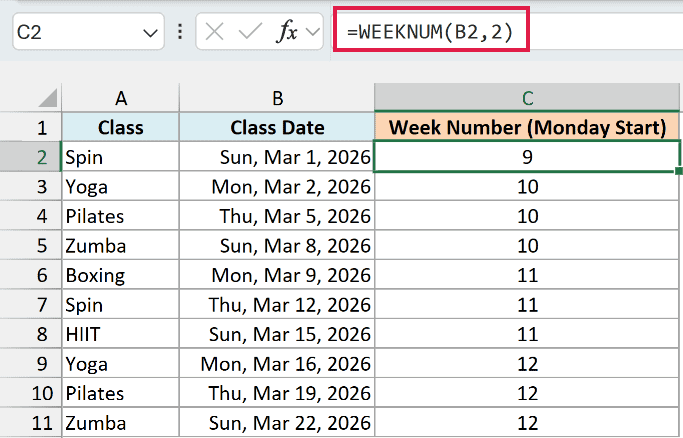Click the week number 12 in row 10
Viewport: 683px width, 438px height.
[x=527, y=393]
